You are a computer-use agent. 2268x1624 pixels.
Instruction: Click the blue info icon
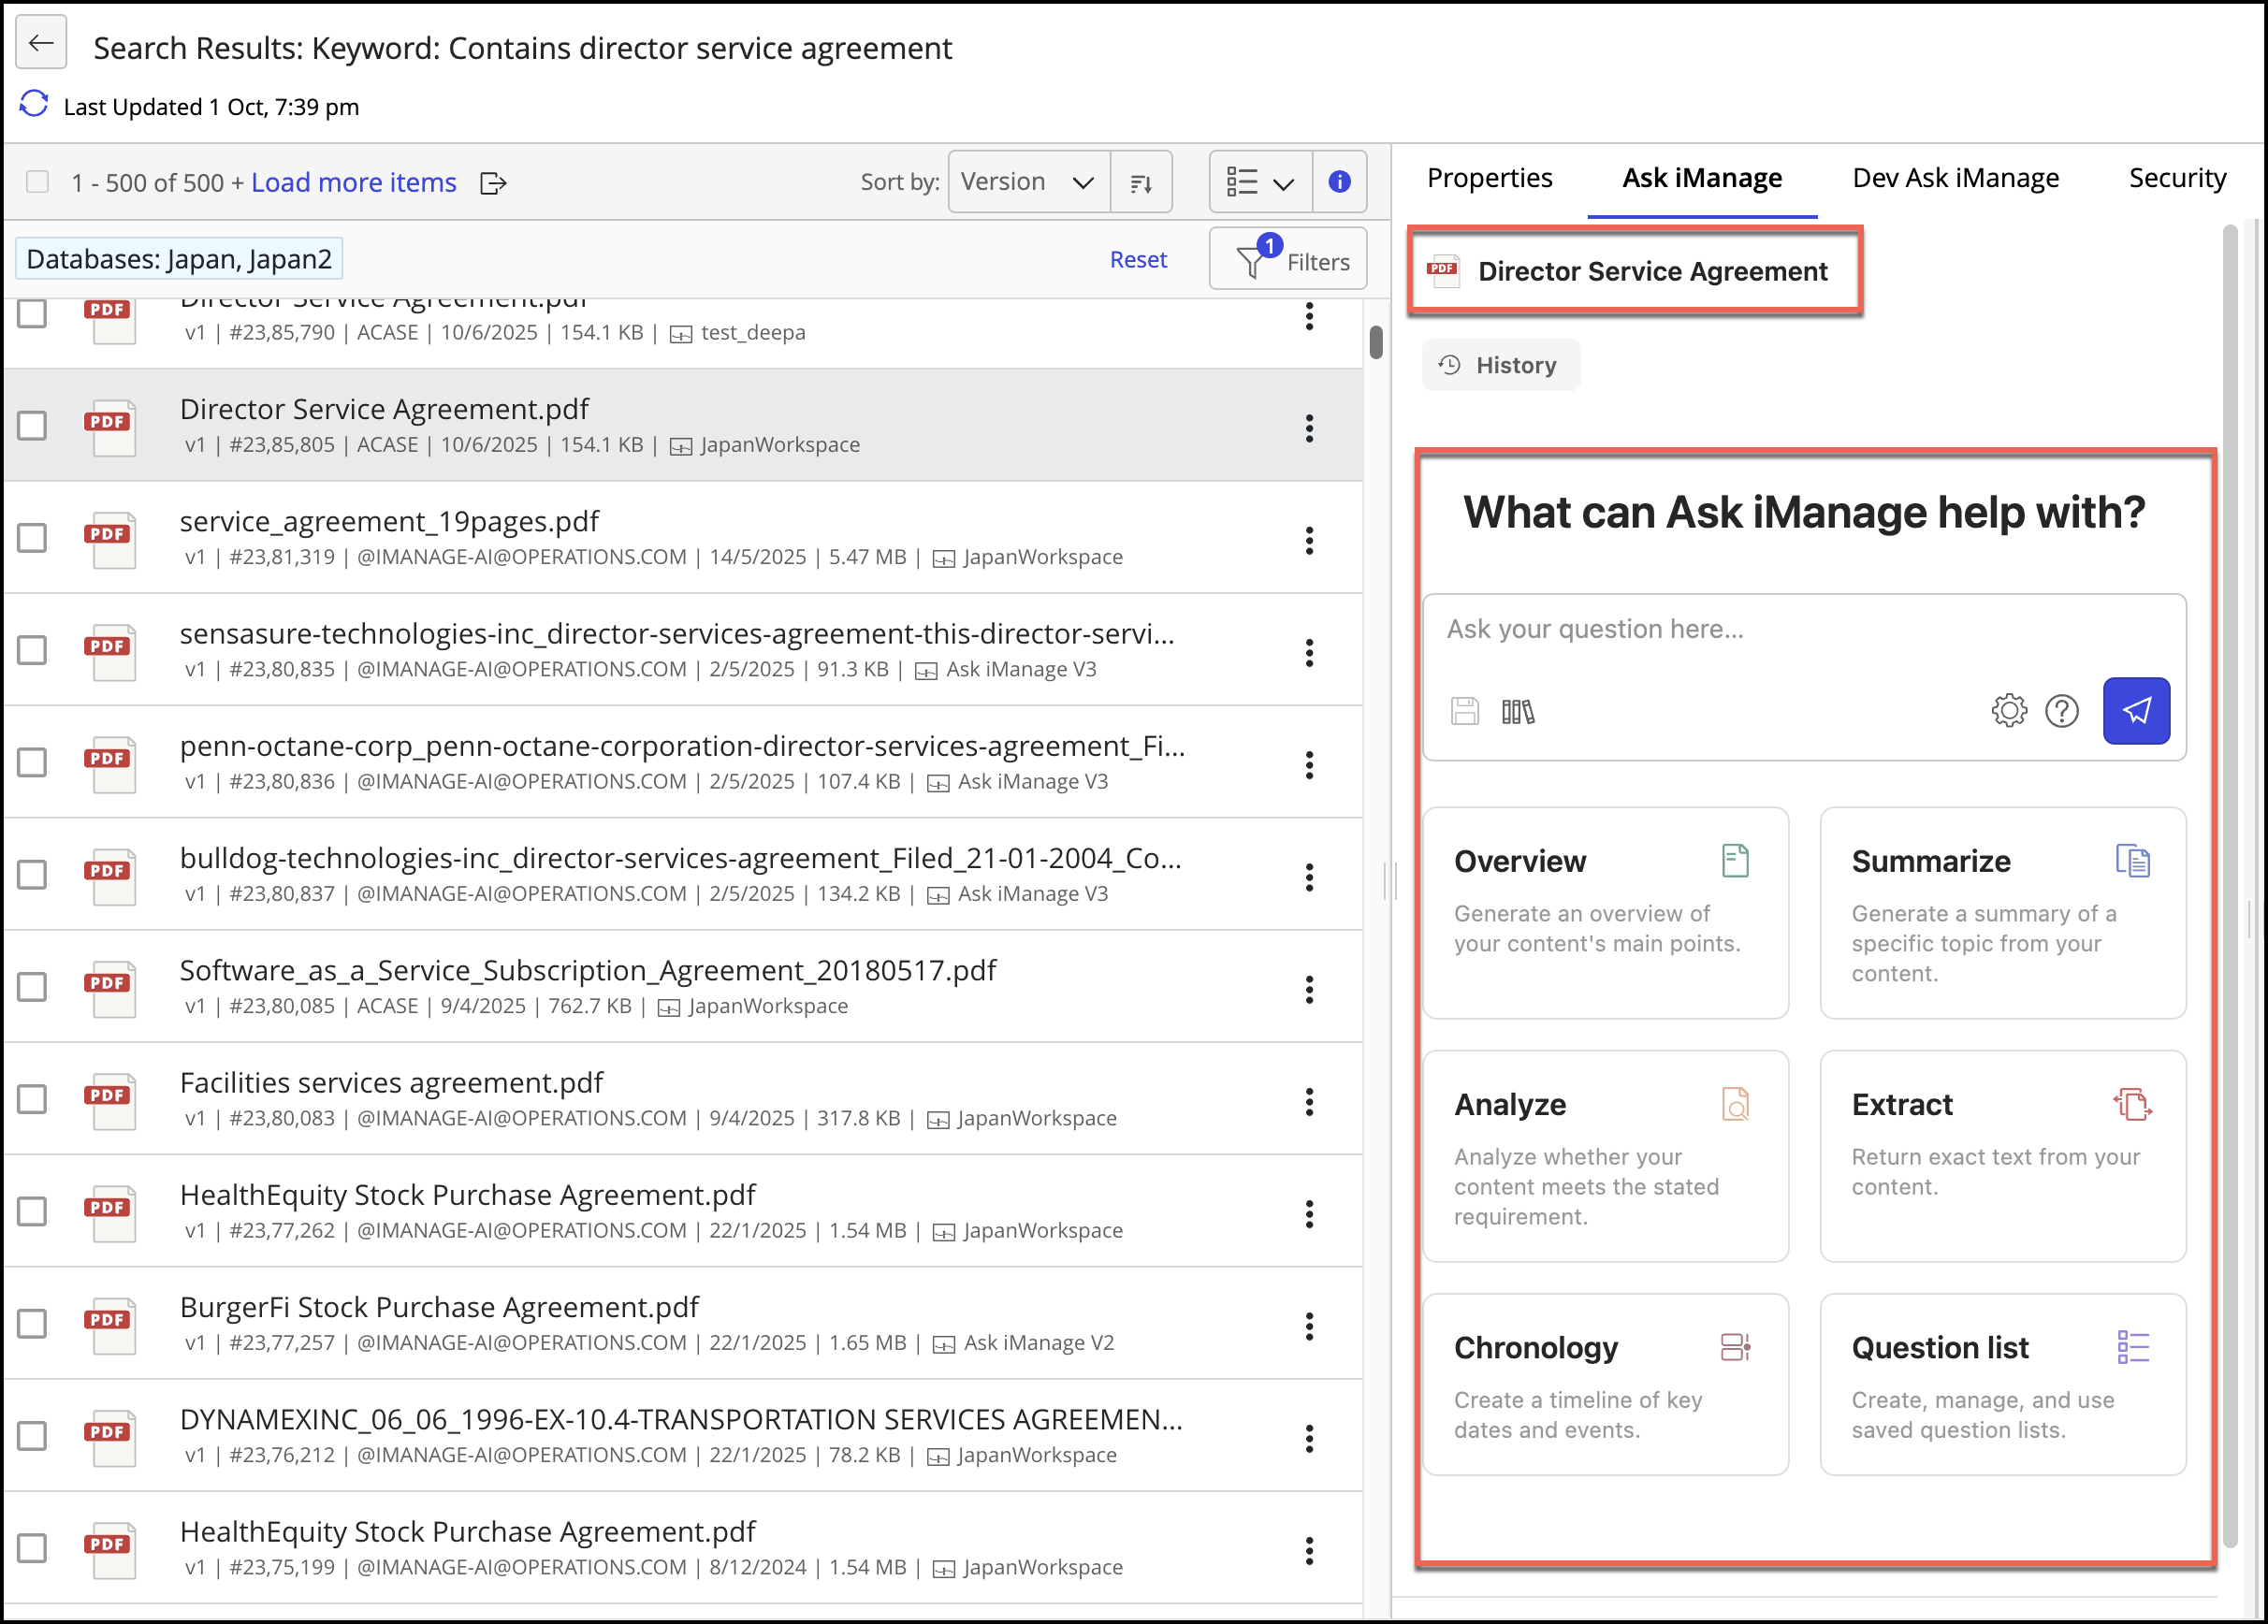pos(1339,181)
